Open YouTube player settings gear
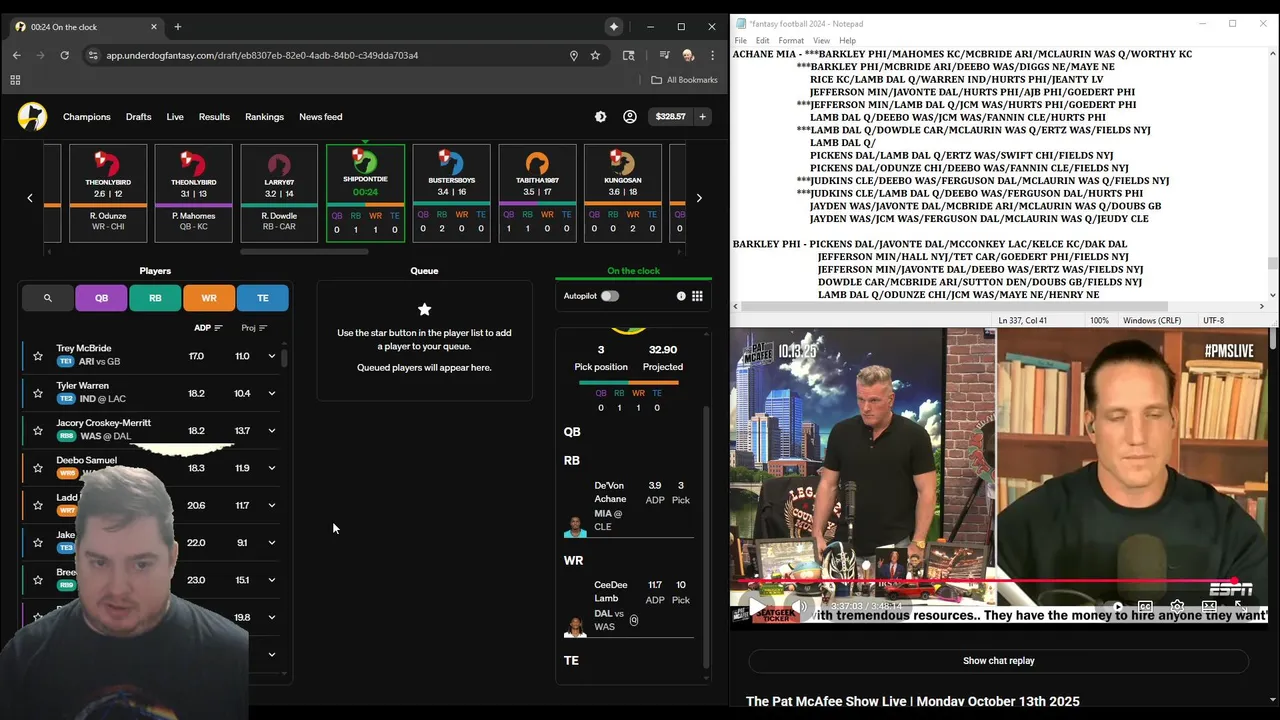The width and height of the screenshot is (1280, 720). click(x=1177, y=606)
